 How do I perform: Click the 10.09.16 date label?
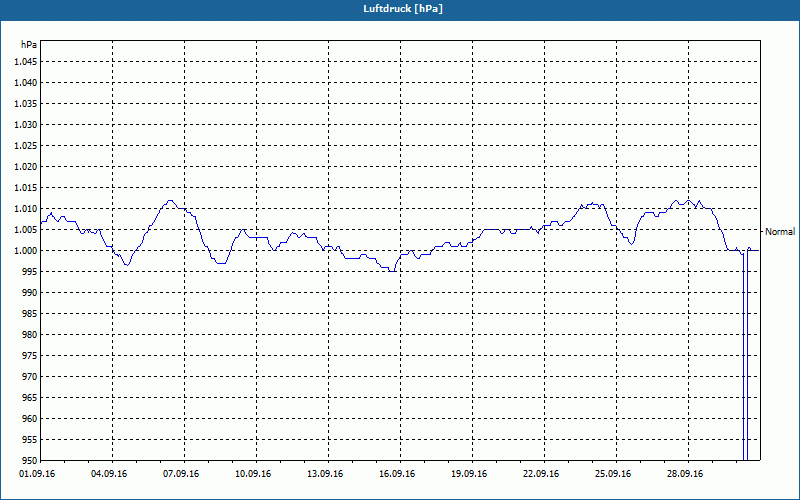(253, 474)
